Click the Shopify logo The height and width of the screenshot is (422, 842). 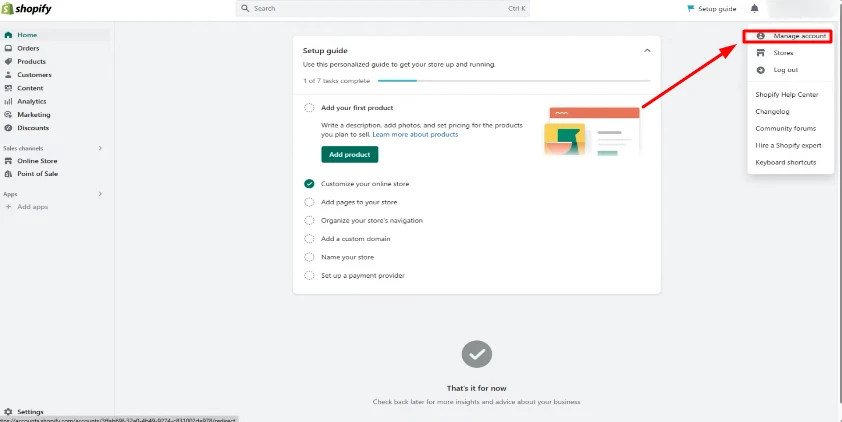click(x=27, y=8)
